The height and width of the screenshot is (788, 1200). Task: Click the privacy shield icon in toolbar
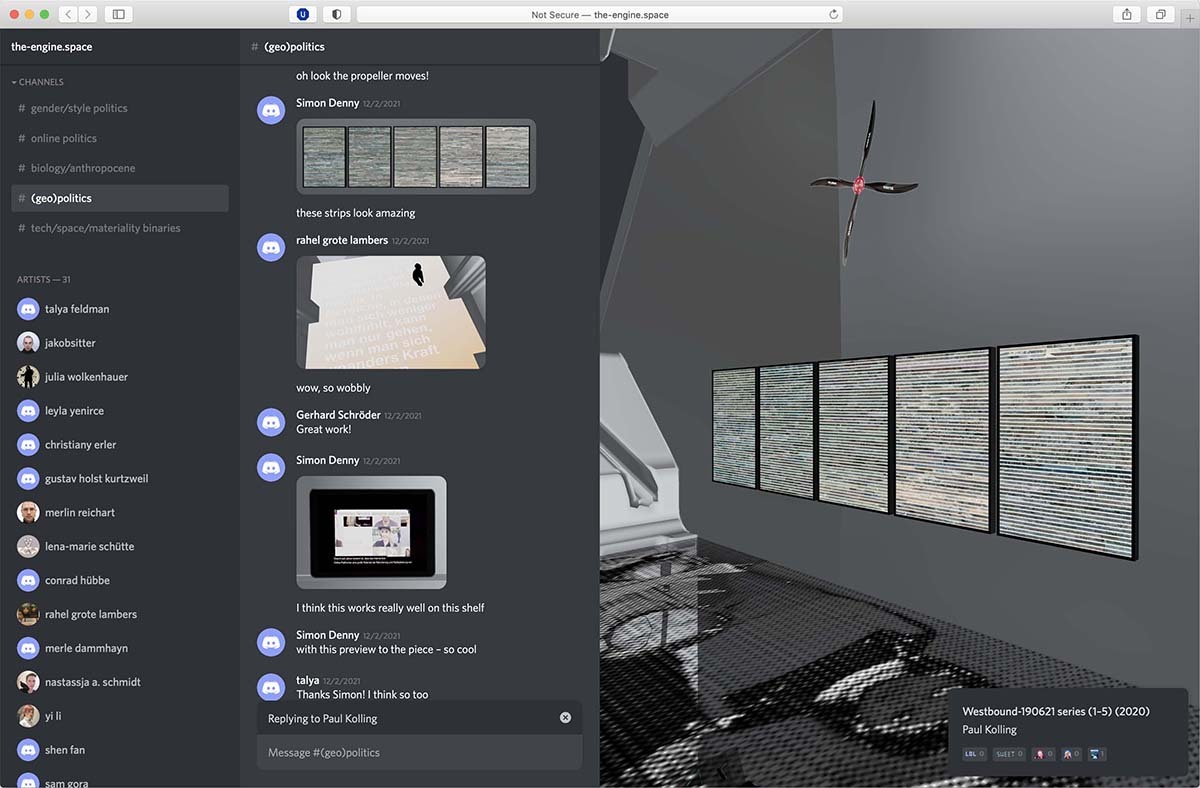click(x=336, y=14)
